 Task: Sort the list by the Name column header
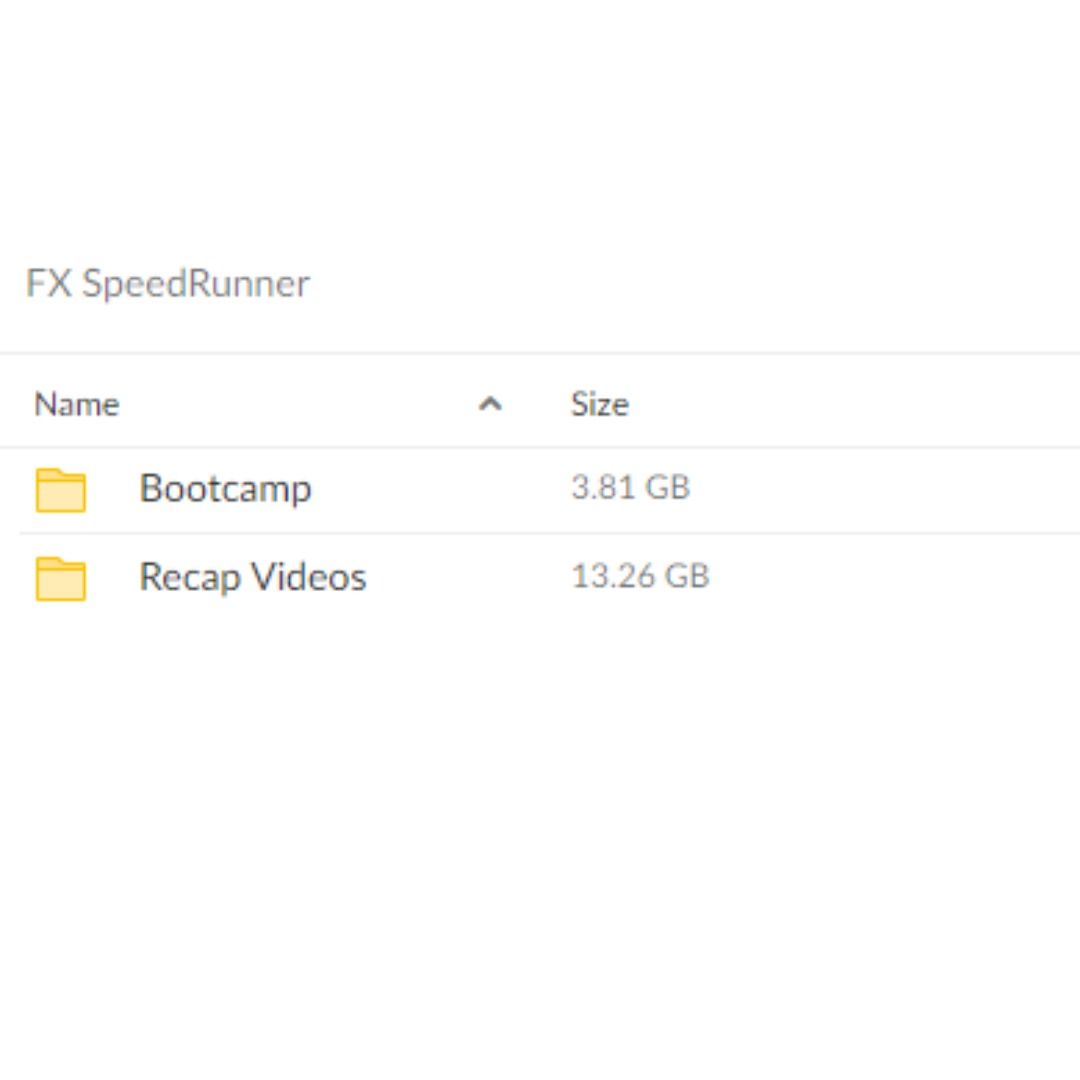pyautogui.click(x=76, y=404)
